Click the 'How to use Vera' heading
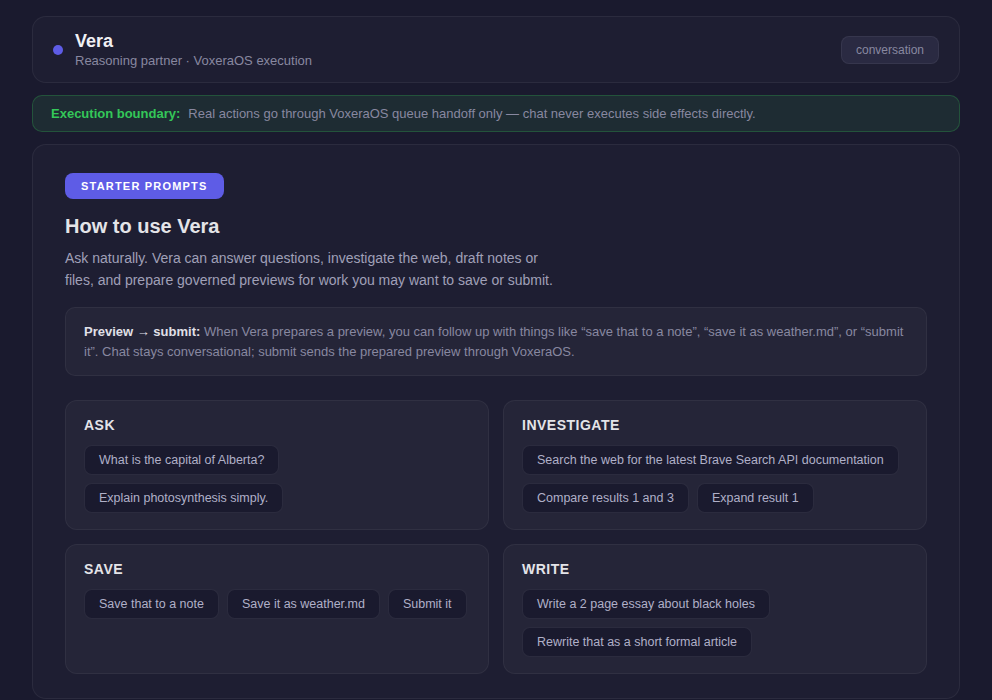The height and width of the screenshot is (700, 992). click(x=142, y=227)
